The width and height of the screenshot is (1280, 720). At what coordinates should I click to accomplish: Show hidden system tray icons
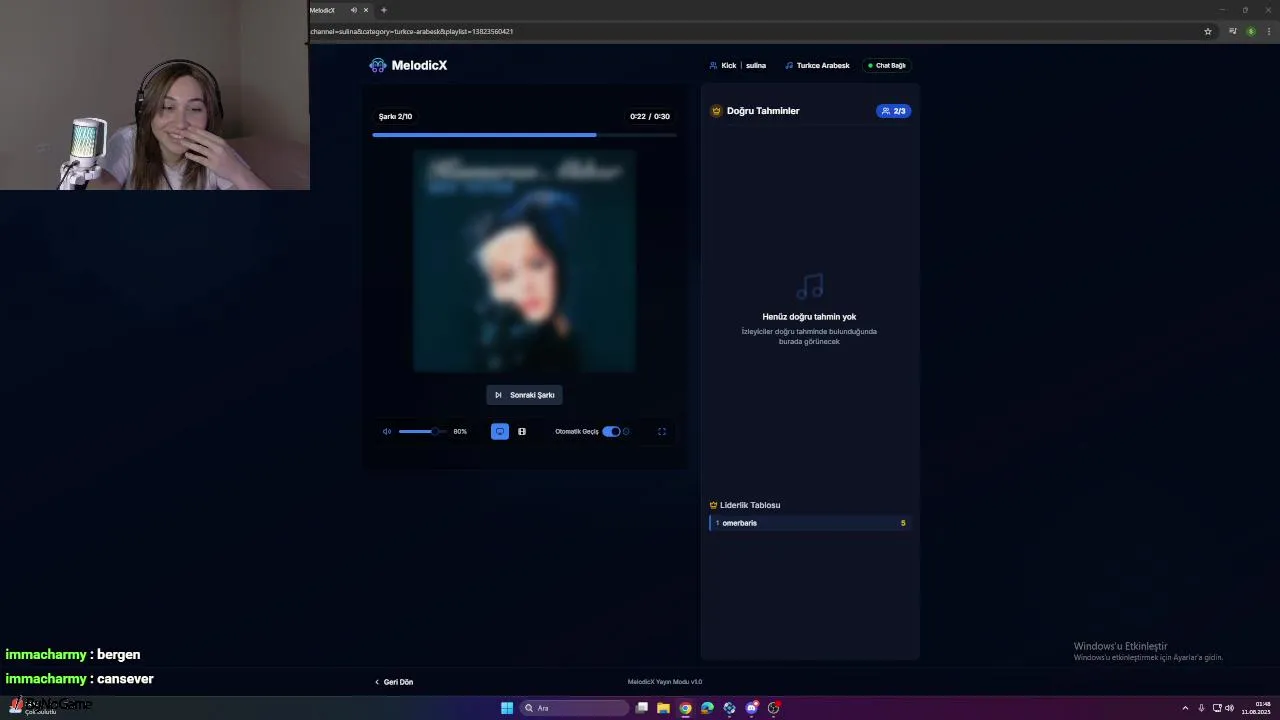[1185, 708]
